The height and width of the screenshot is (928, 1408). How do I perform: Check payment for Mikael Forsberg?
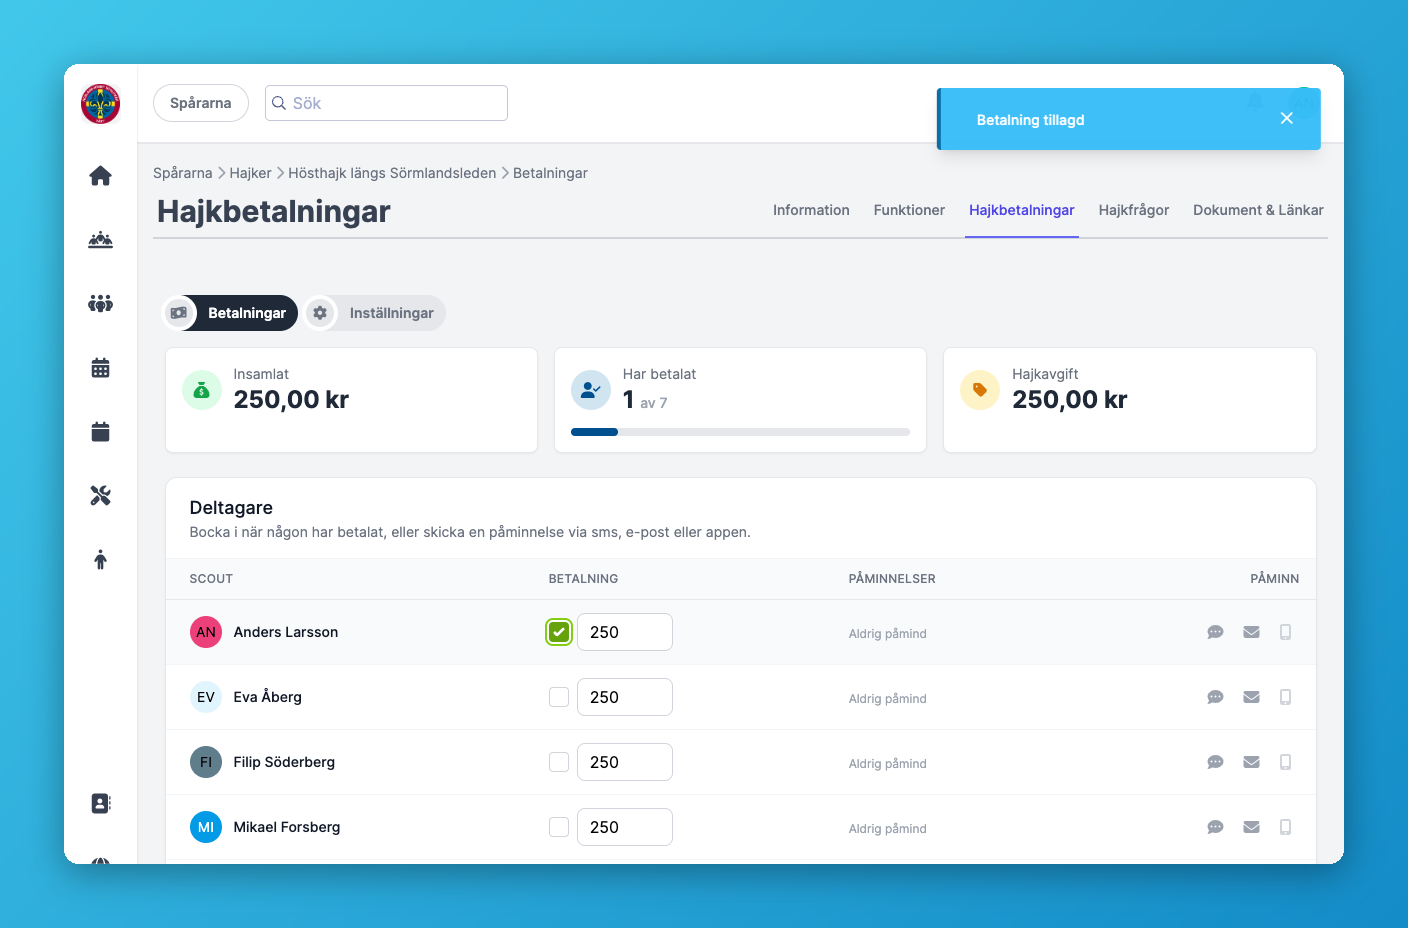559,827
